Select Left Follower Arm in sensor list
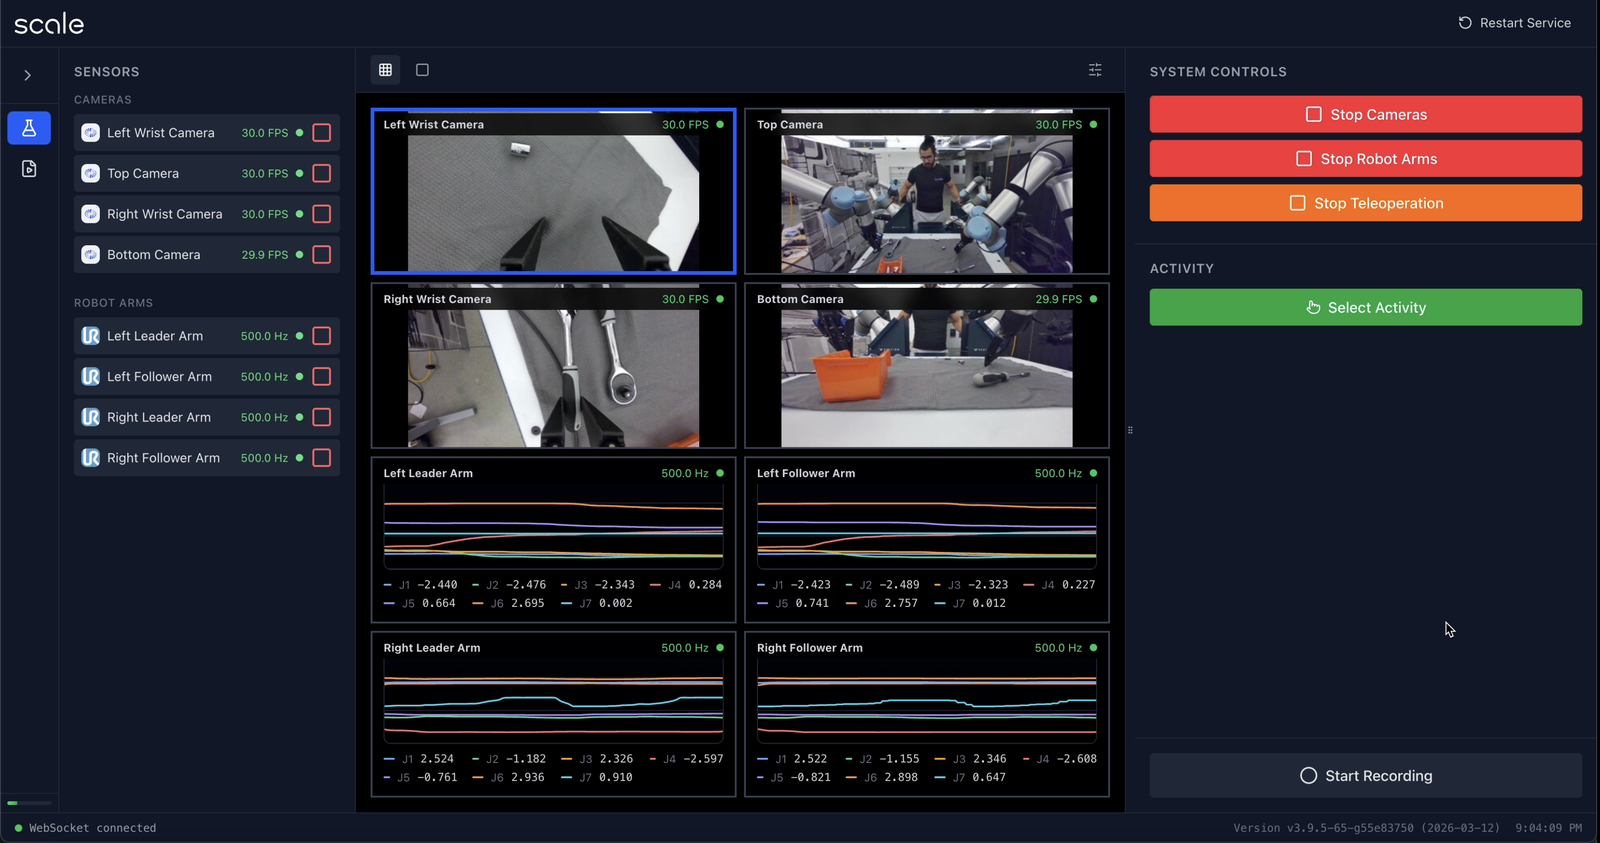 [x=160, y=377]
